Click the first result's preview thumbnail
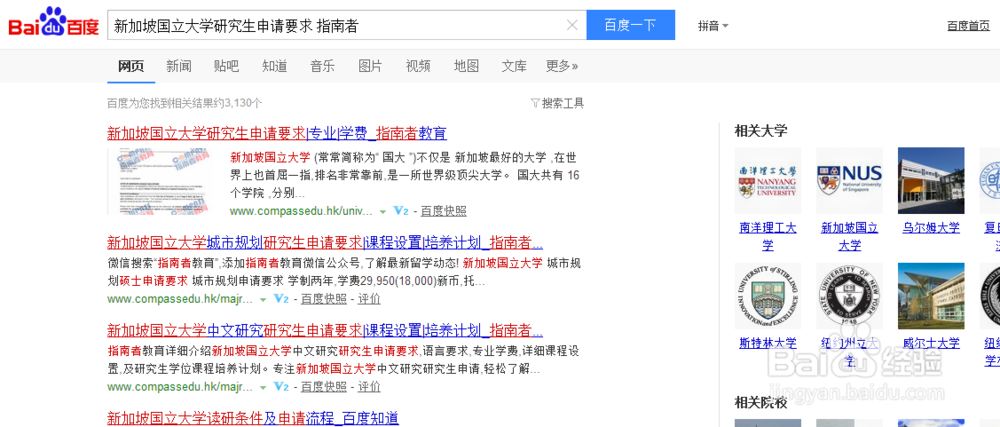 159,182
